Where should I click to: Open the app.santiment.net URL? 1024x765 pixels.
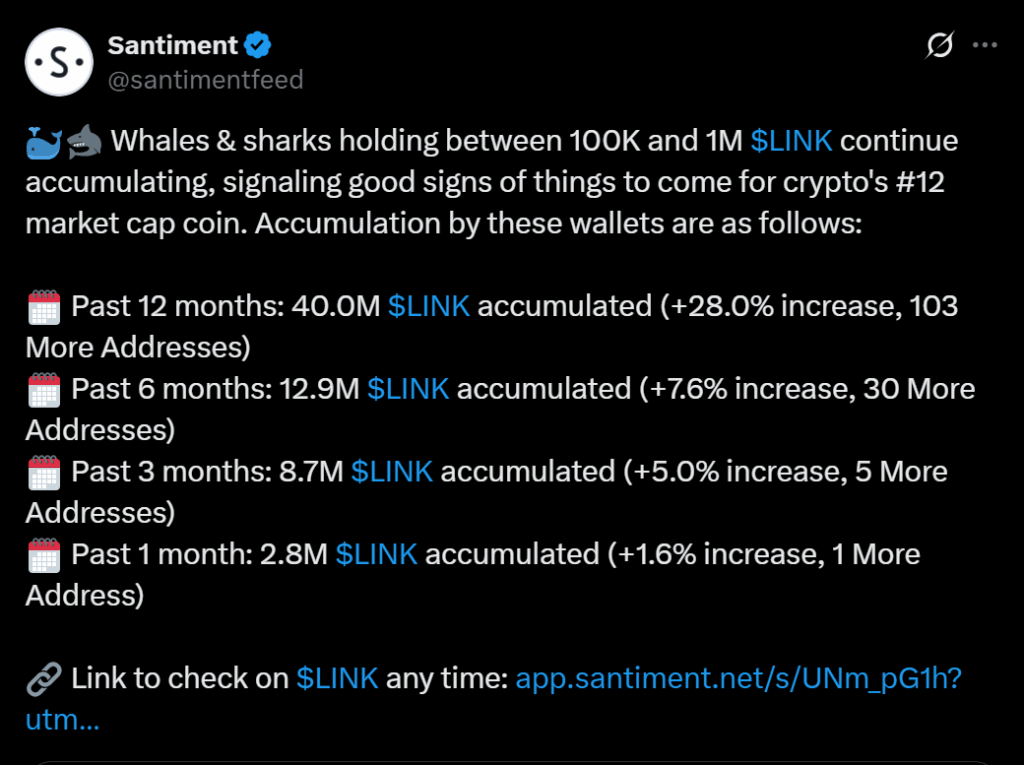coord(738,679)
